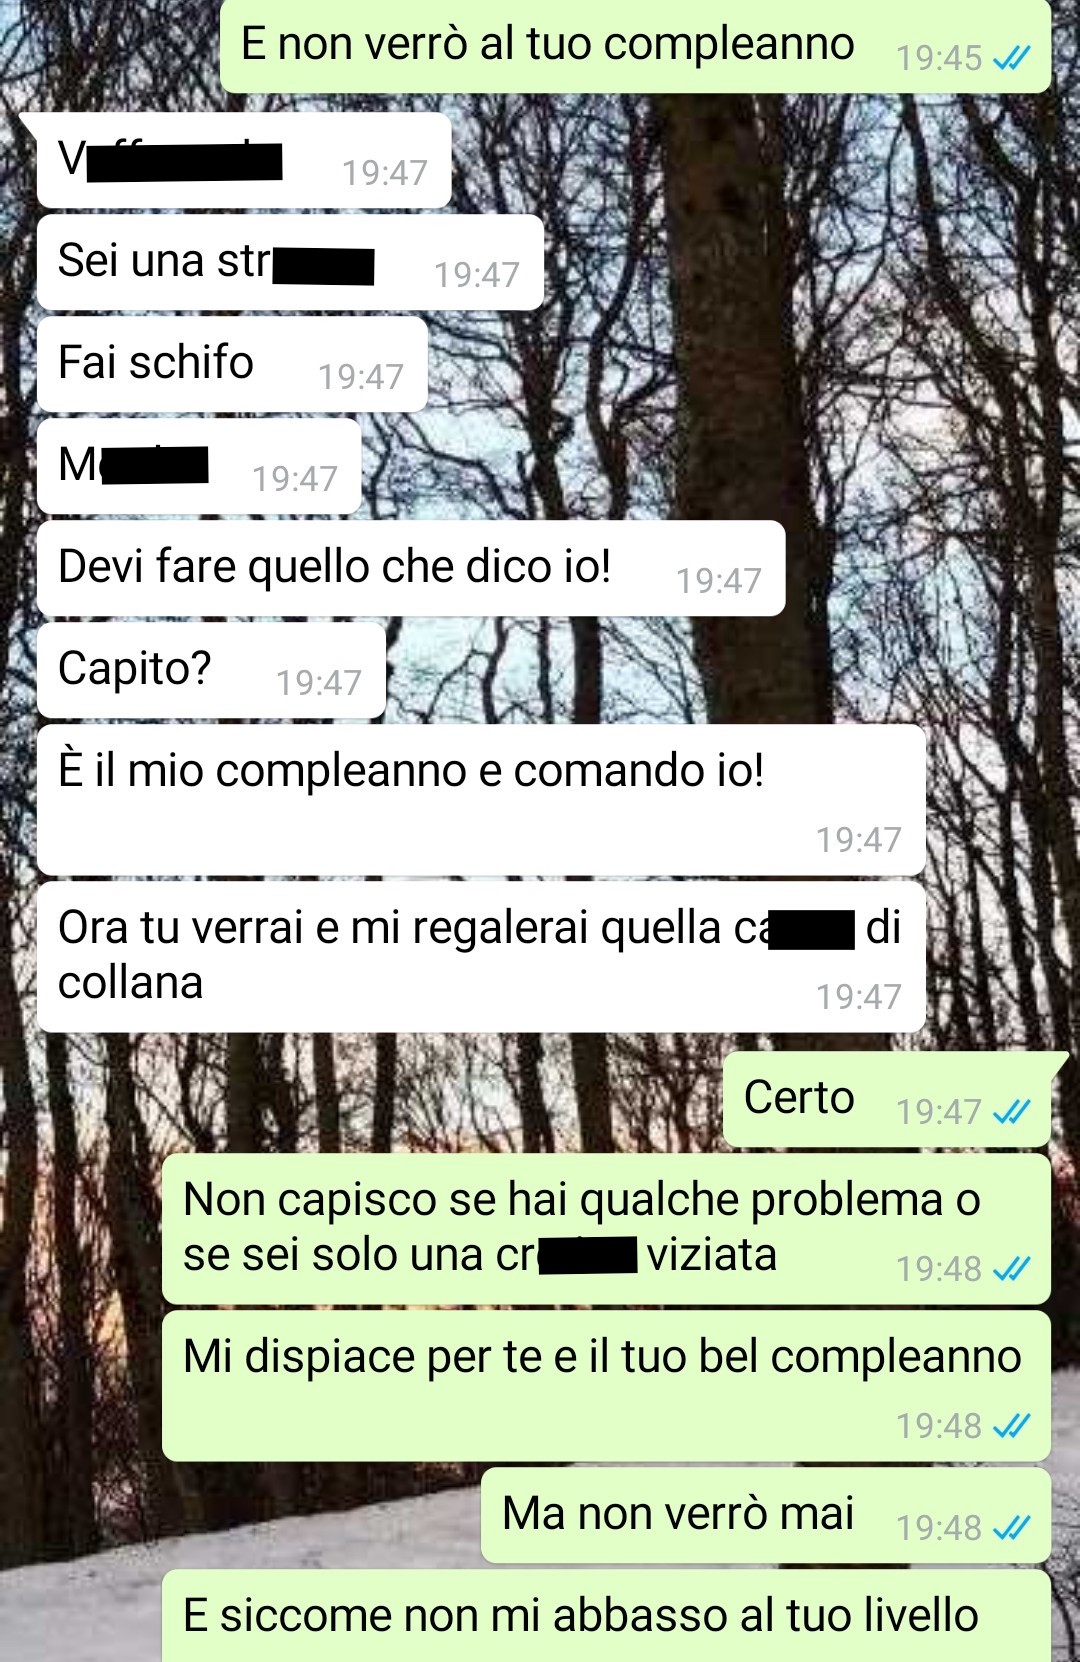Viewport: 1080px width, 1662px height.
Task: Select the 'Sei una str' censored message
Action: pos(290,262)
